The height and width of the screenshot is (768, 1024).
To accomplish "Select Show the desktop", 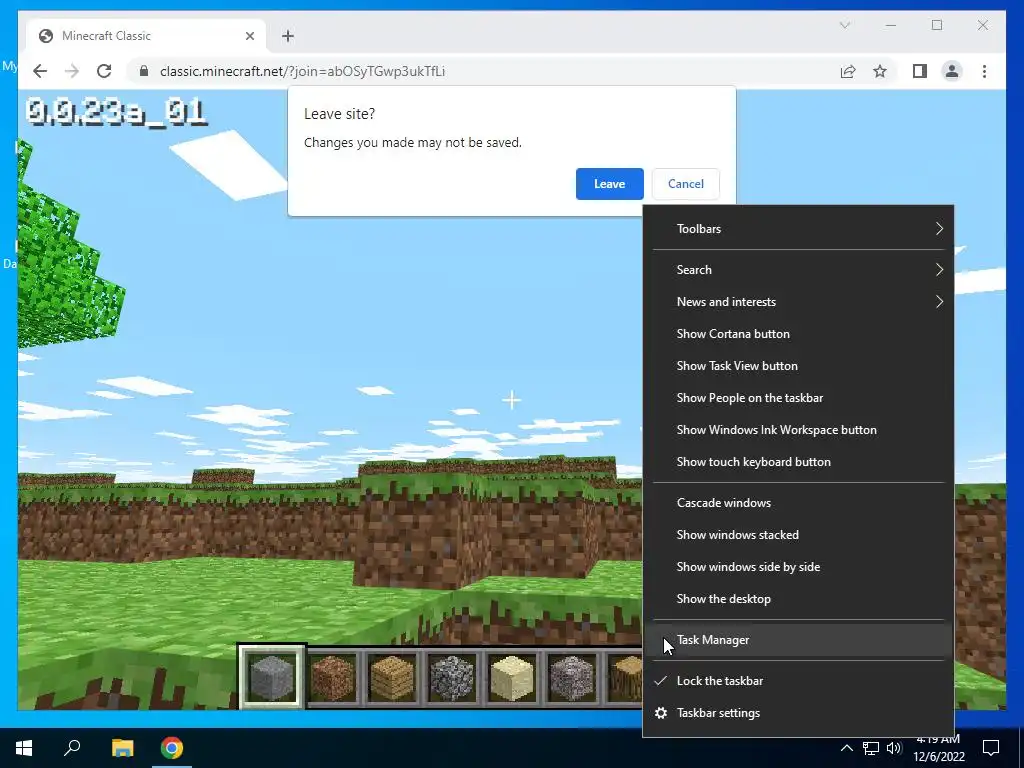I will click(799, 599).
